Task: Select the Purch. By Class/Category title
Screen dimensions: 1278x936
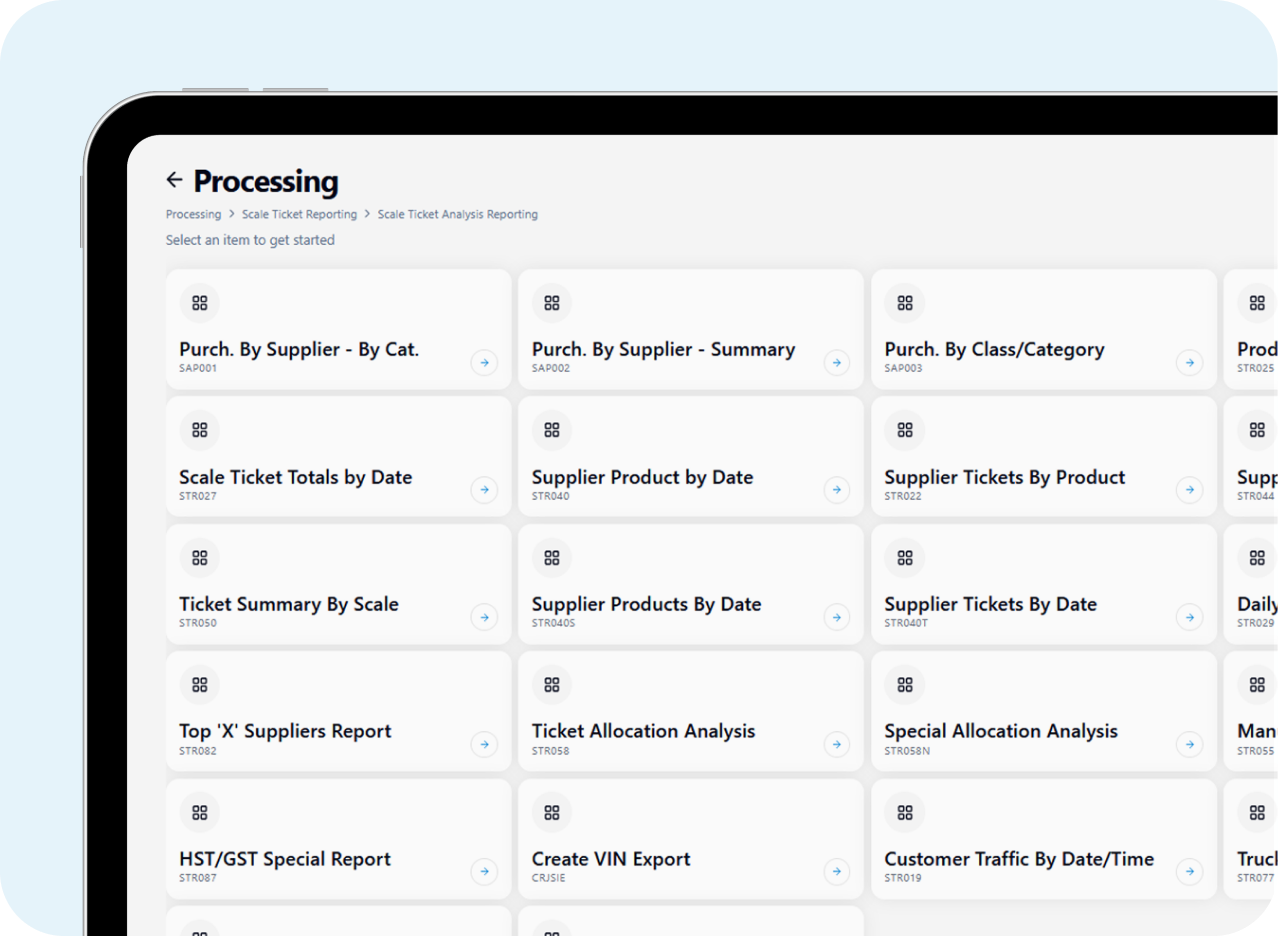Action: point(994,349)
